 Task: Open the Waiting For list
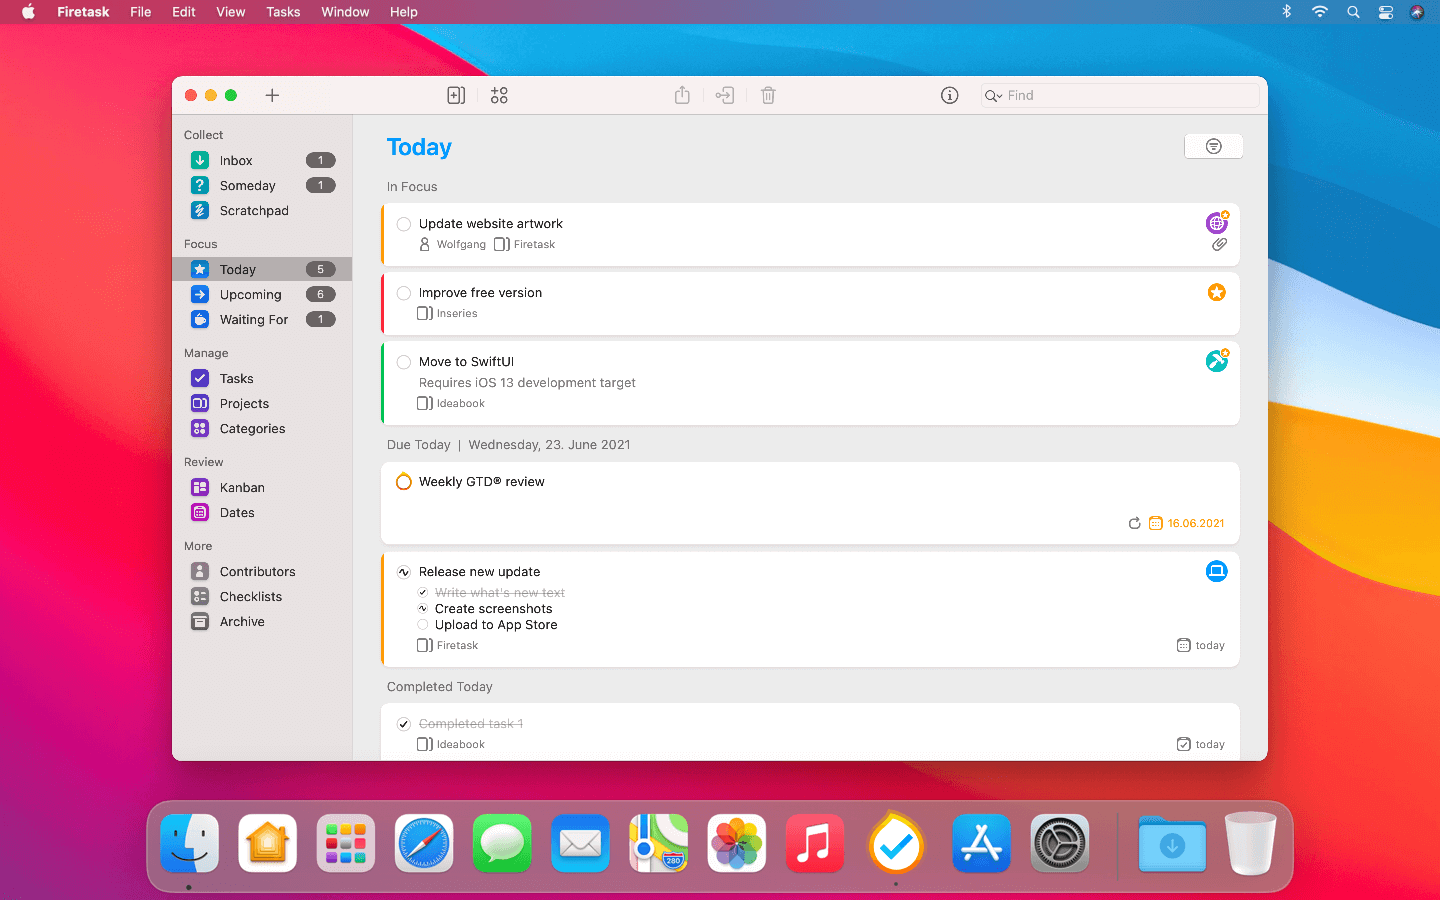(262, 319)
